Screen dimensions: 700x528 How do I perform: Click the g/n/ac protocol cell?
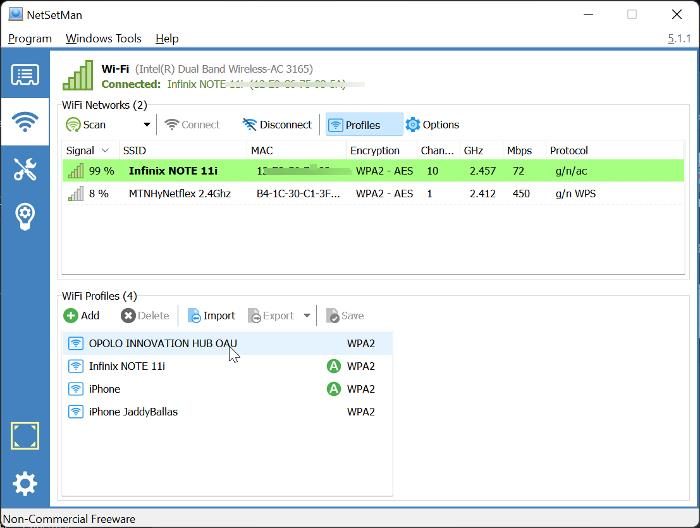tap(571, 170)
